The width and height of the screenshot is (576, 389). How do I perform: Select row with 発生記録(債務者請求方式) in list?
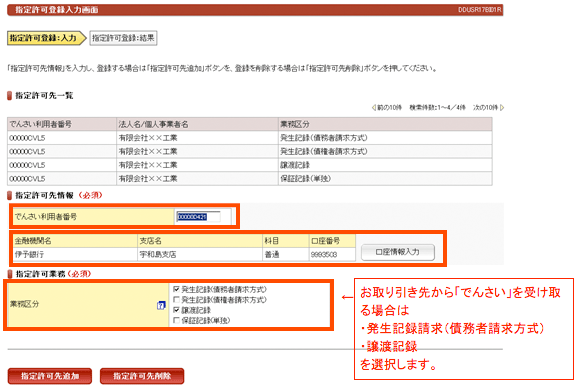[250, 138]
